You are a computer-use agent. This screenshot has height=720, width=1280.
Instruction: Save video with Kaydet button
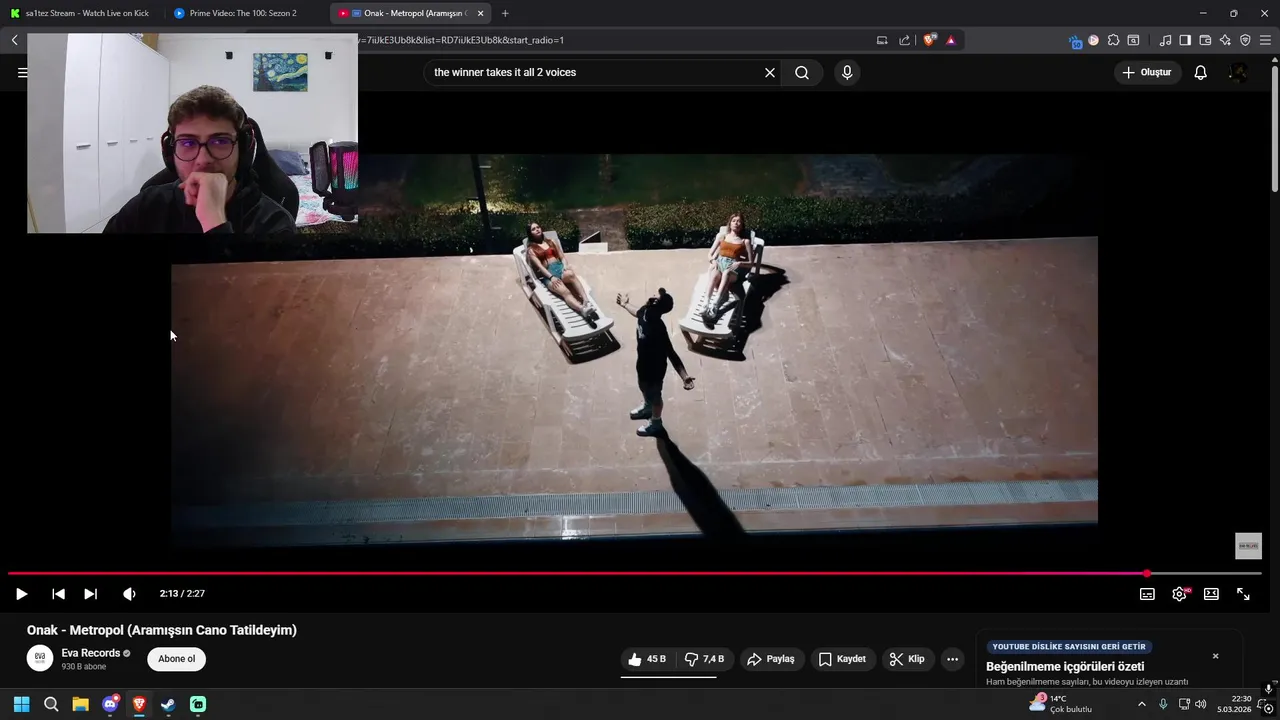click(842, 659)
